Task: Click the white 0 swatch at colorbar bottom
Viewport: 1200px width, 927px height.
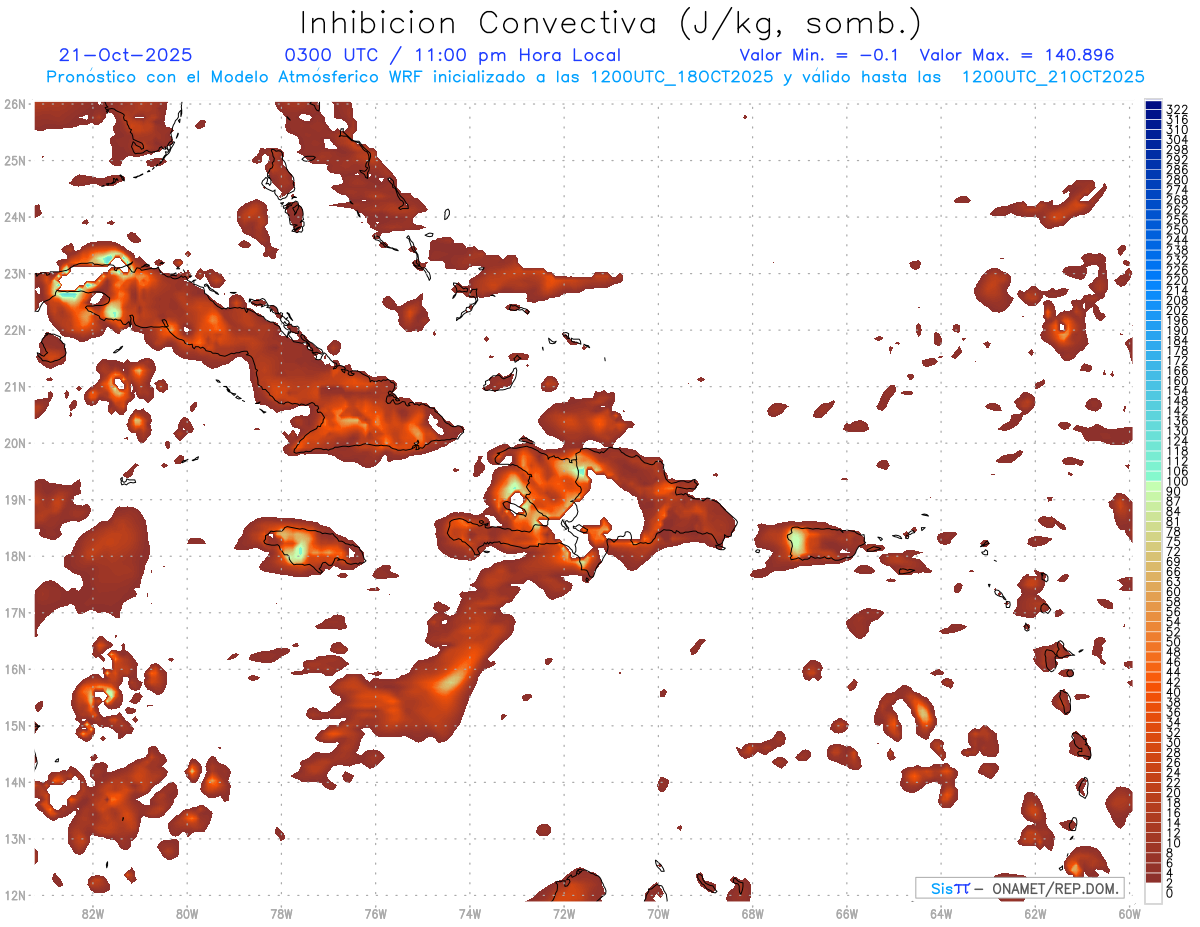Action: pyautogui.click(x=1153, y=892)
